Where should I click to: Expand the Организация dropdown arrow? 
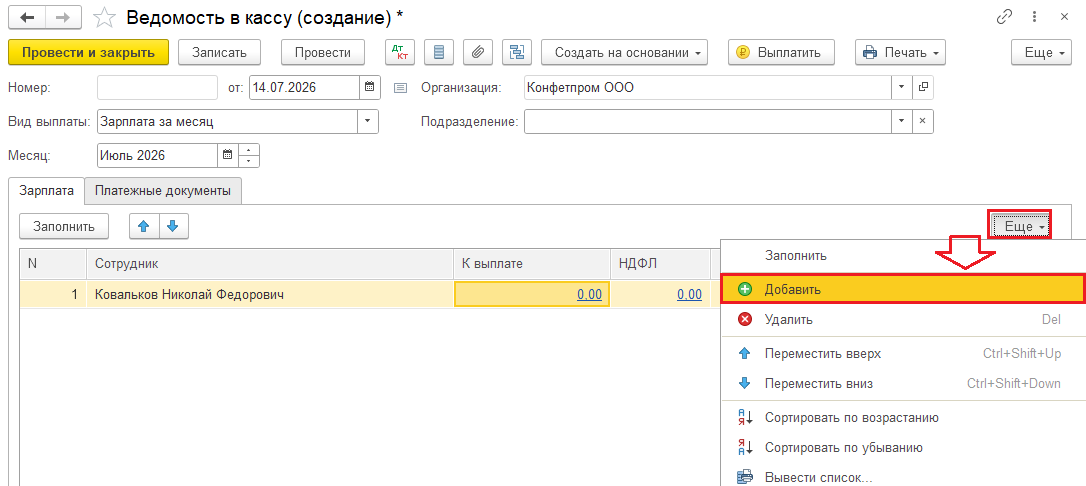pyautogui.click(x=901, y=87)
